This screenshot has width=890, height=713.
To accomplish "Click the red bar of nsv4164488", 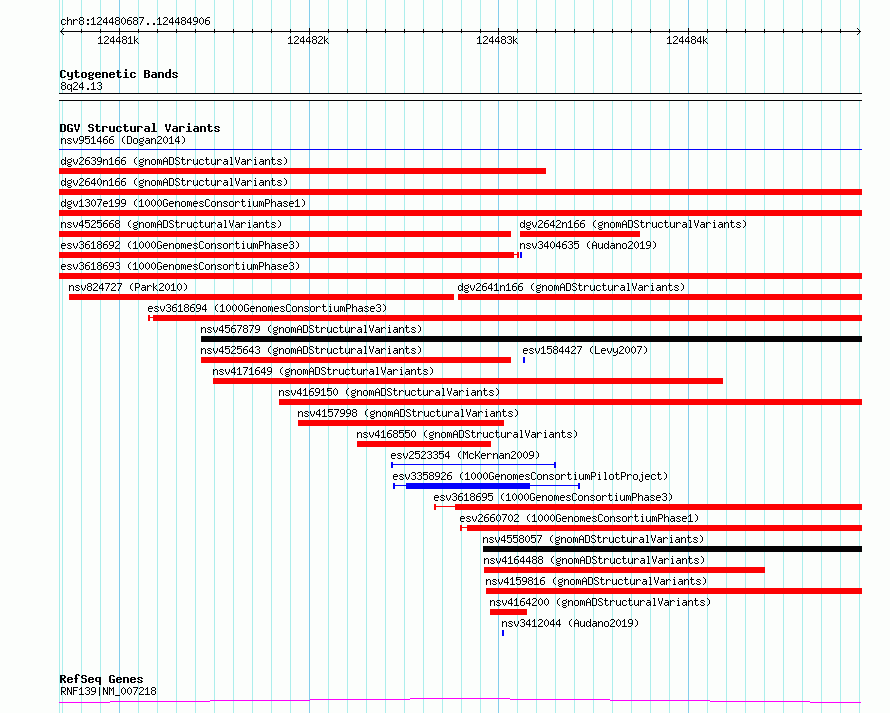I will pyautogui.click(x=624, y=570).
